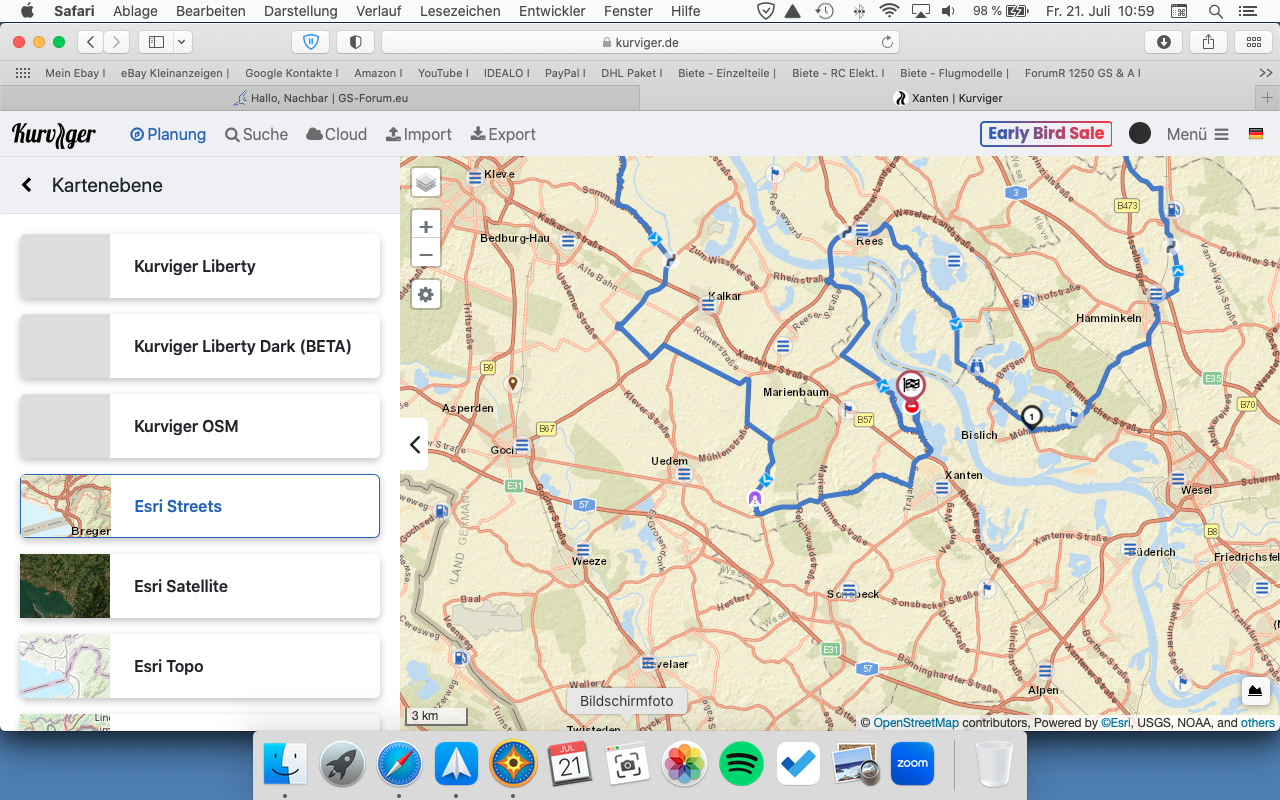Open the map layers icon on the map
This screenshot has width=1280, height=800.
pyautogui.click(x=426, y=182)
